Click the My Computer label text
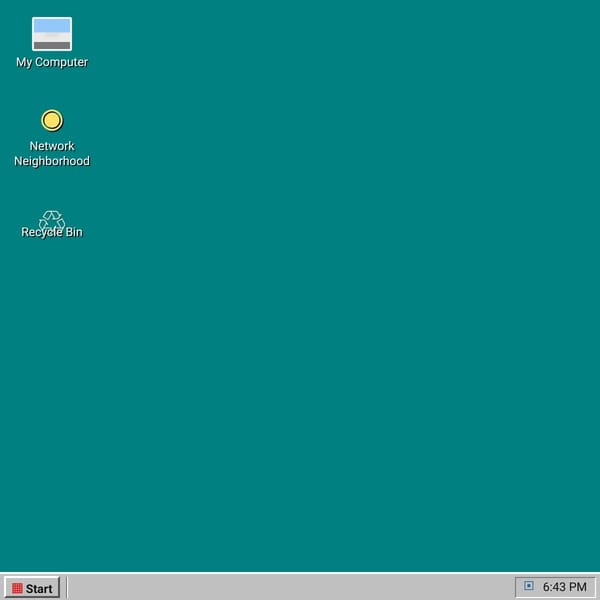600x600 pixels. point(52,62)
